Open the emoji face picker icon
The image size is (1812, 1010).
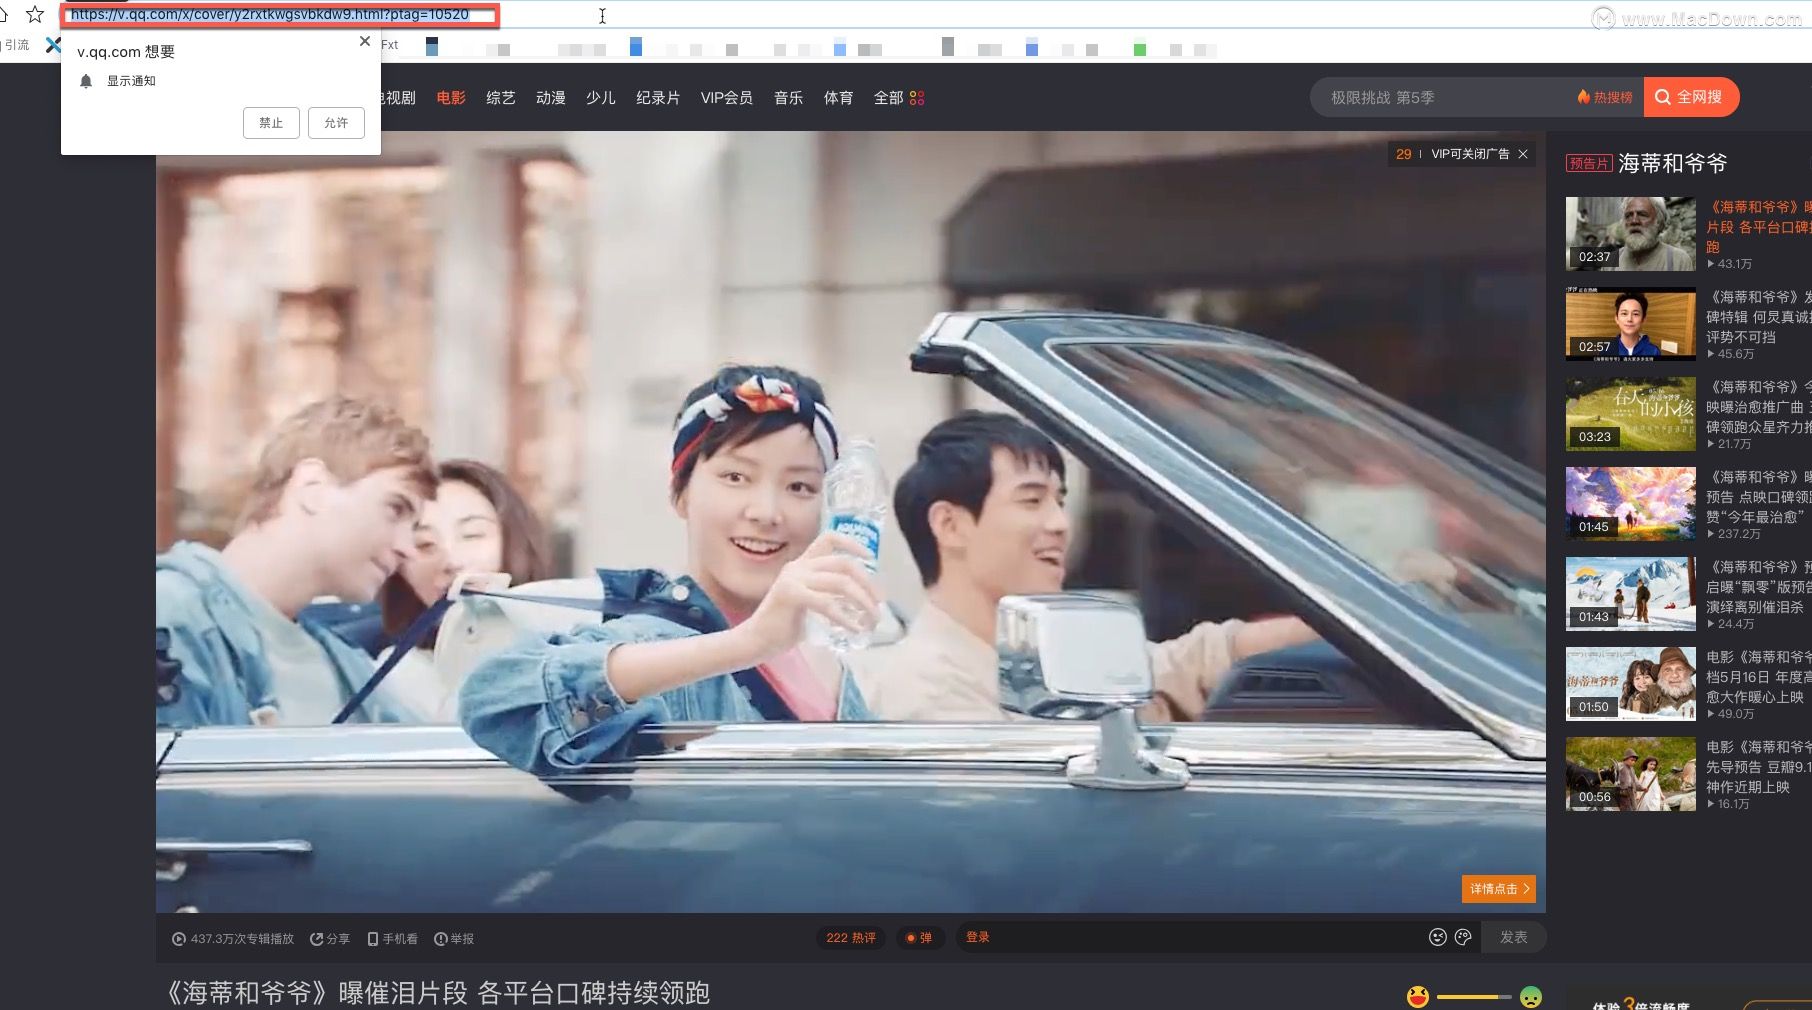1438,938
